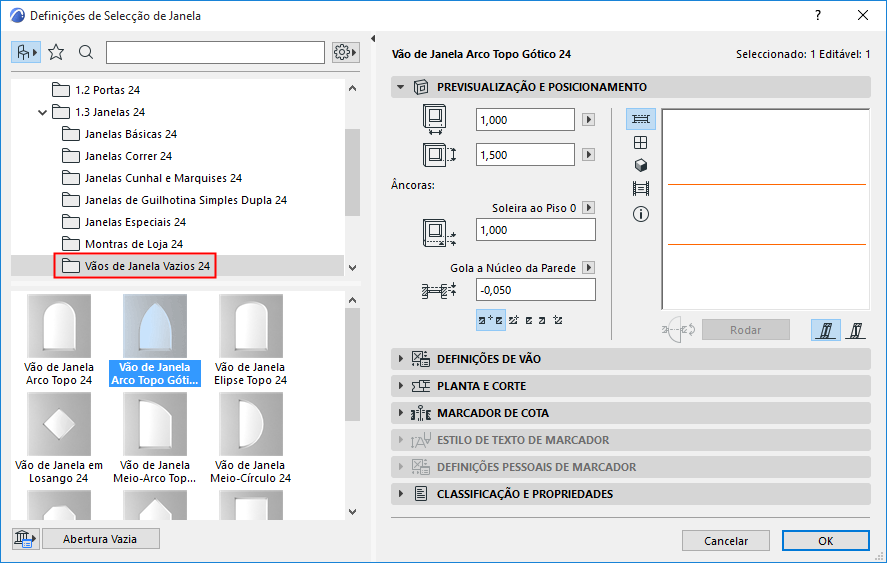
Task: Click the thumbnail list scroll-down arrow
Action: tap(352, 512)
